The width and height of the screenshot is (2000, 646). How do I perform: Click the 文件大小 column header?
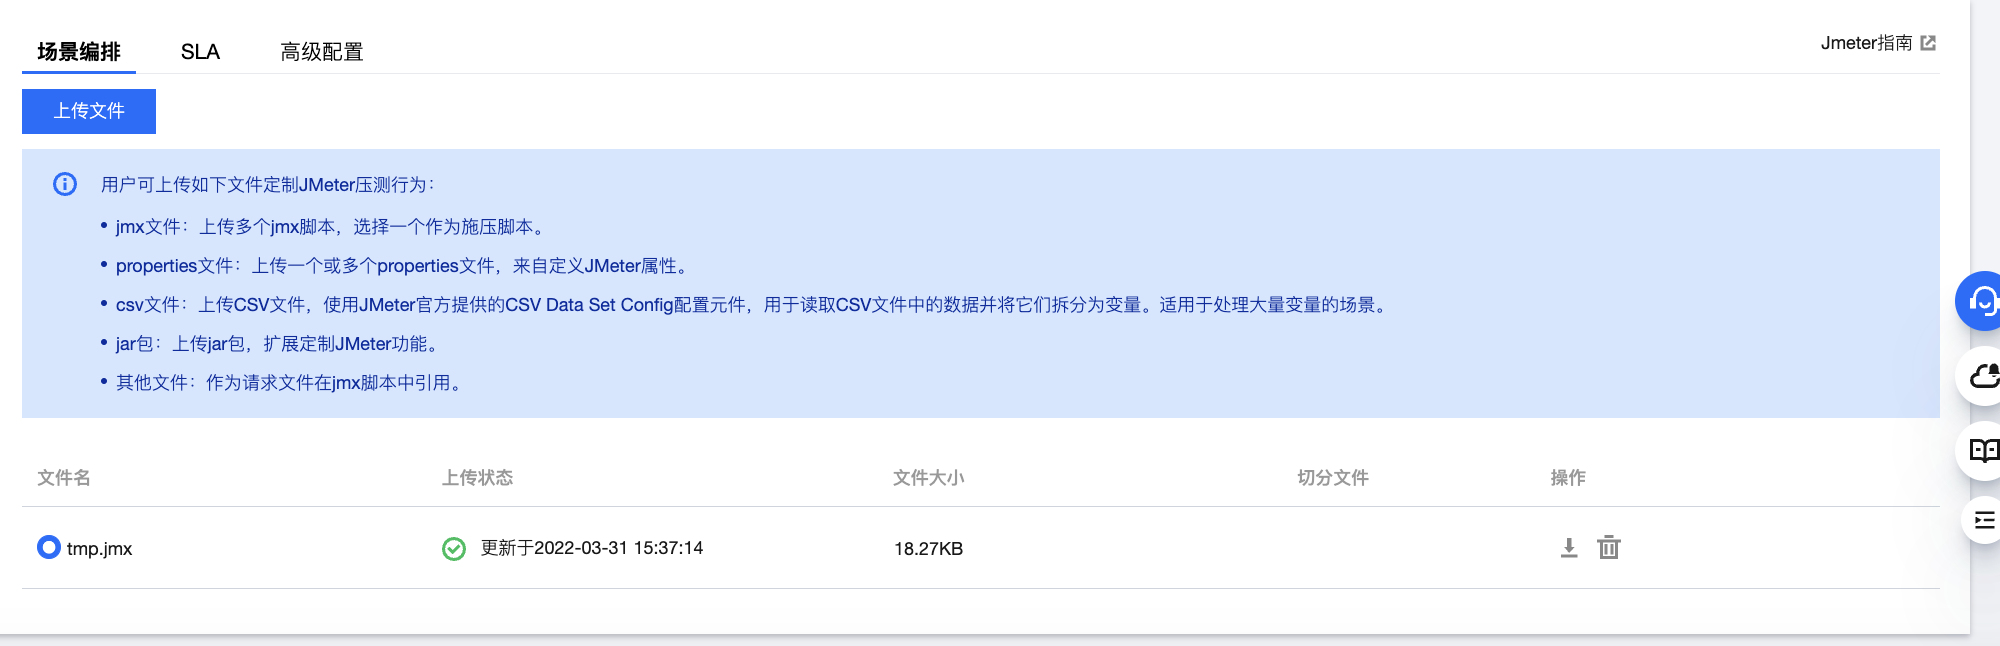(929, 478)
